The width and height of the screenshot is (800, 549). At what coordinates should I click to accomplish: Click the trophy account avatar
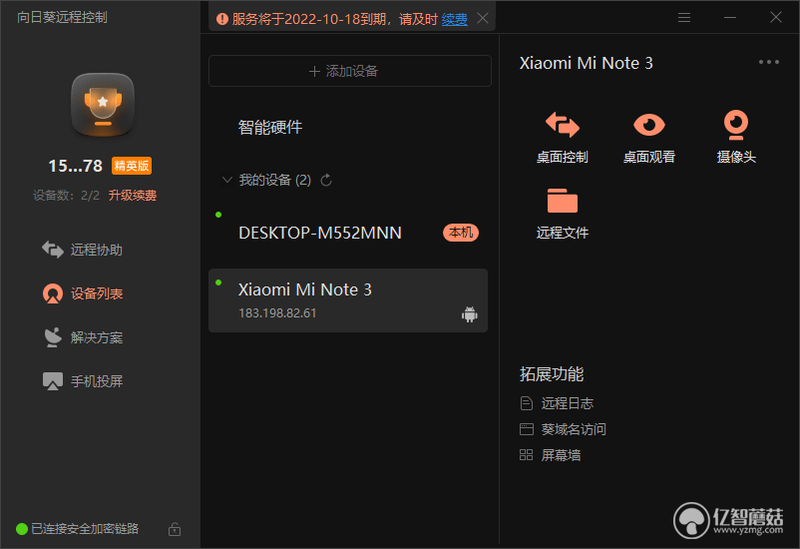click(103, 105)
